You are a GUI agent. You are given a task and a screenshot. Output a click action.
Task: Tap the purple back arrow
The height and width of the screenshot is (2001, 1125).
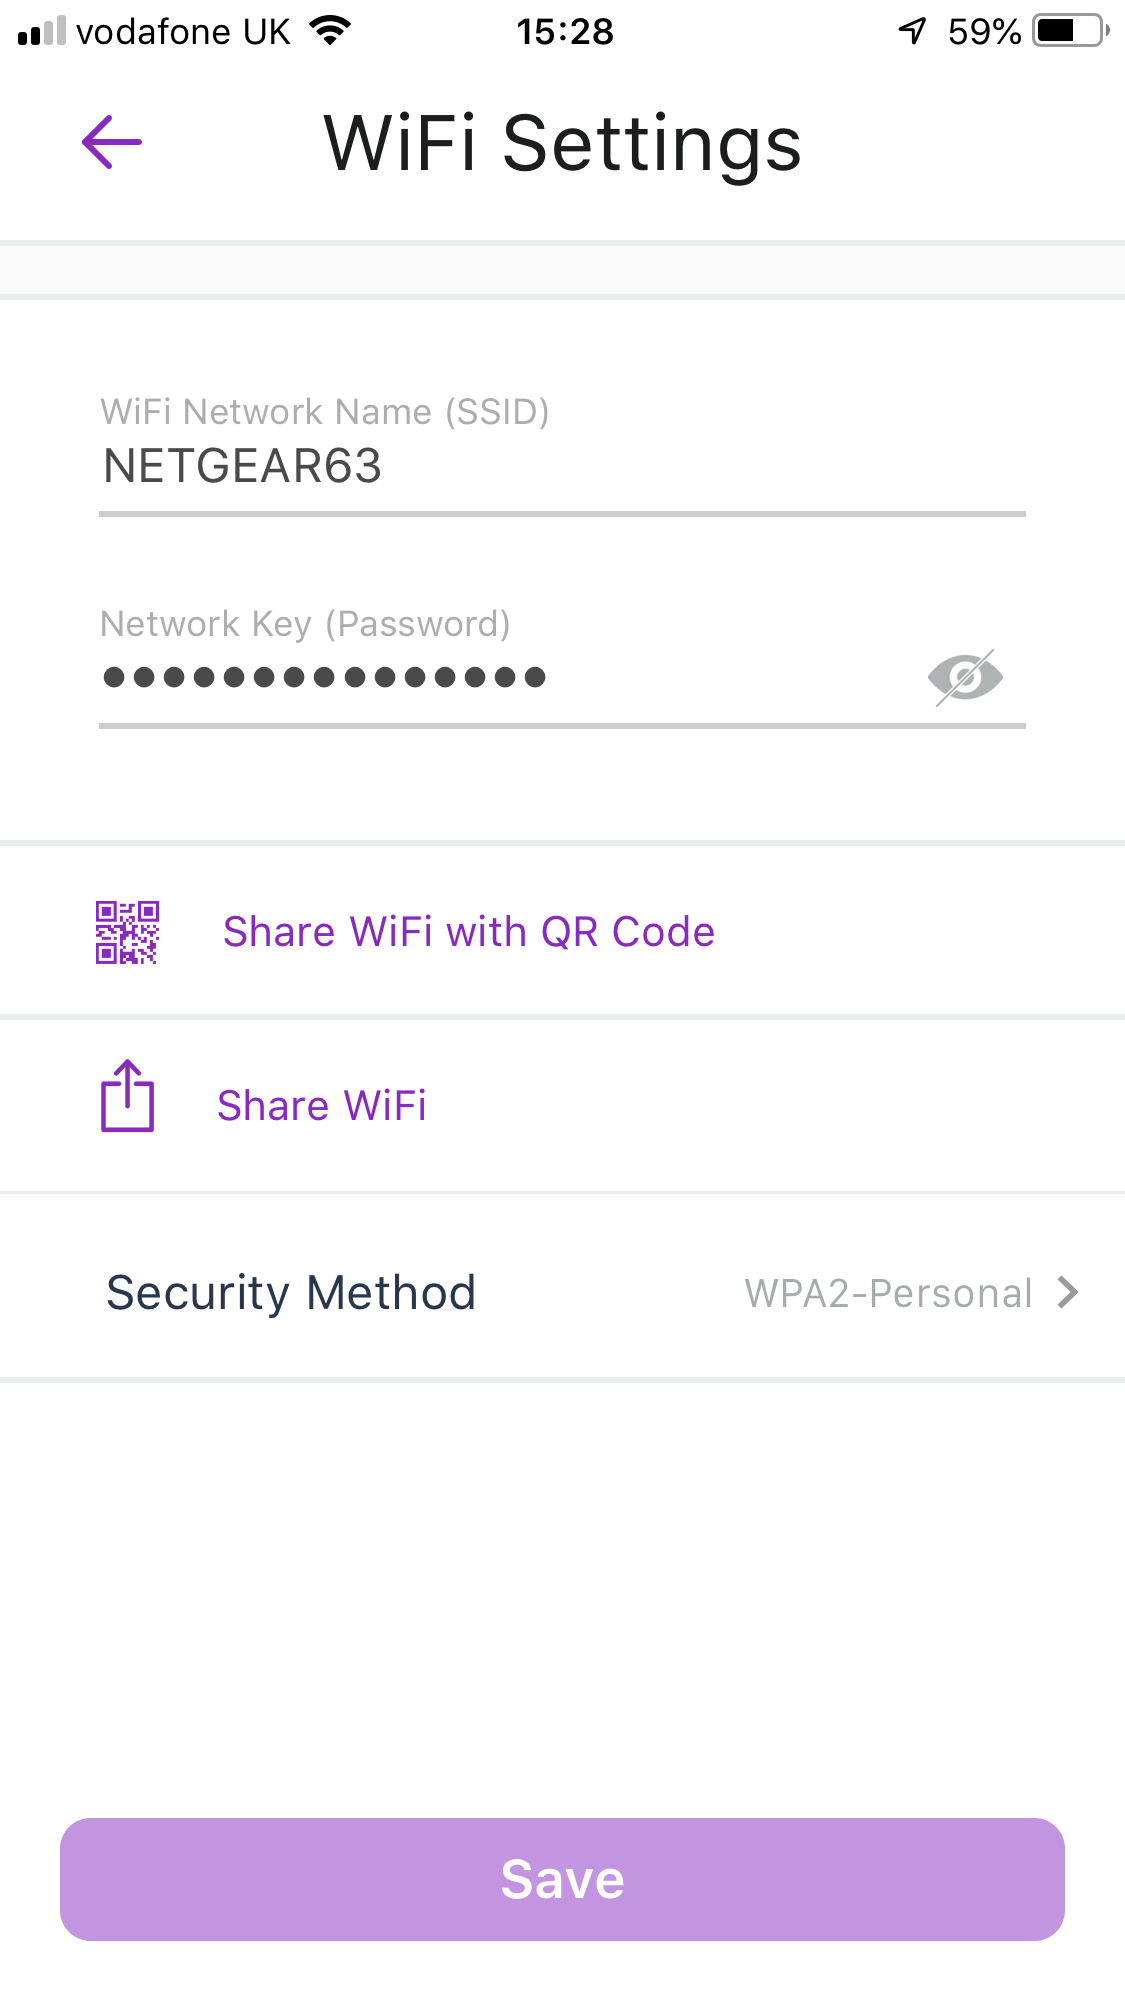click(112, 142)
